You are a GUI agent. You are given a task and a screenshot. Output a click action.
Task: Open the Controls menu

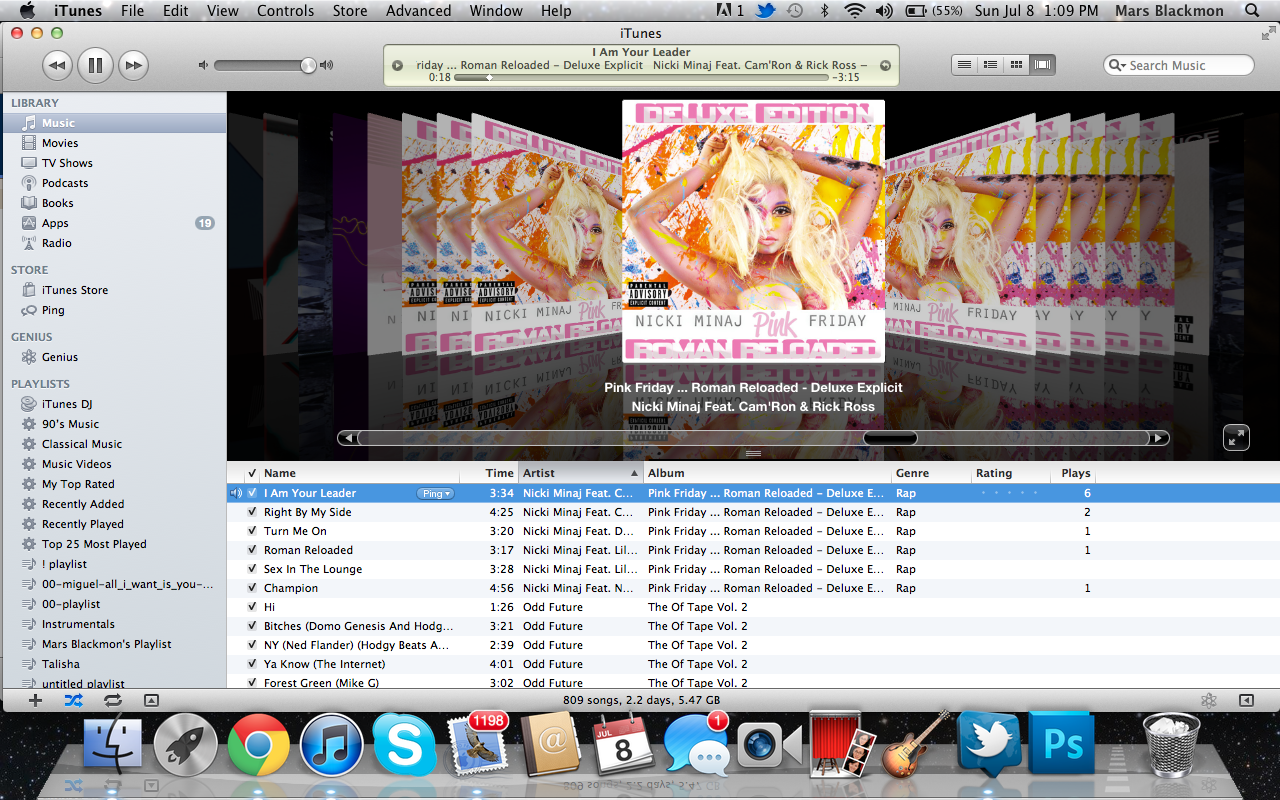(286, 11)
